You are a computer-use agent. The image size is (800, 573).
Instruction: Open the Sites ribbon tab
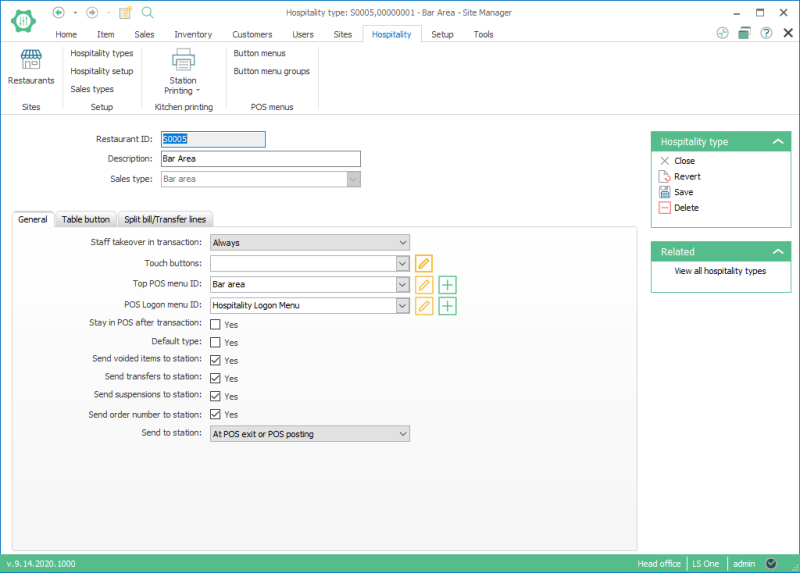point(343,34)
